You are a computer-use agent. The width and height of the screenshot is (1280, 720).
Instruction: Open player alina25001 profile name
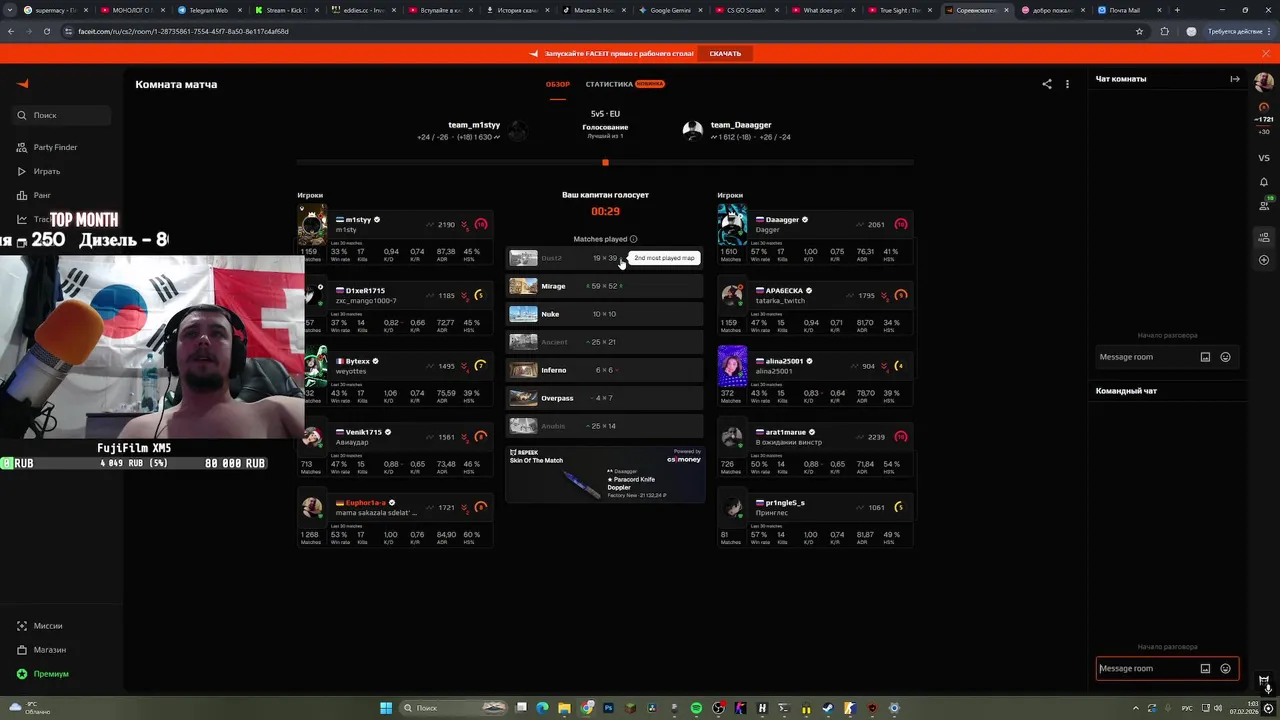click(x=784, y=361)
